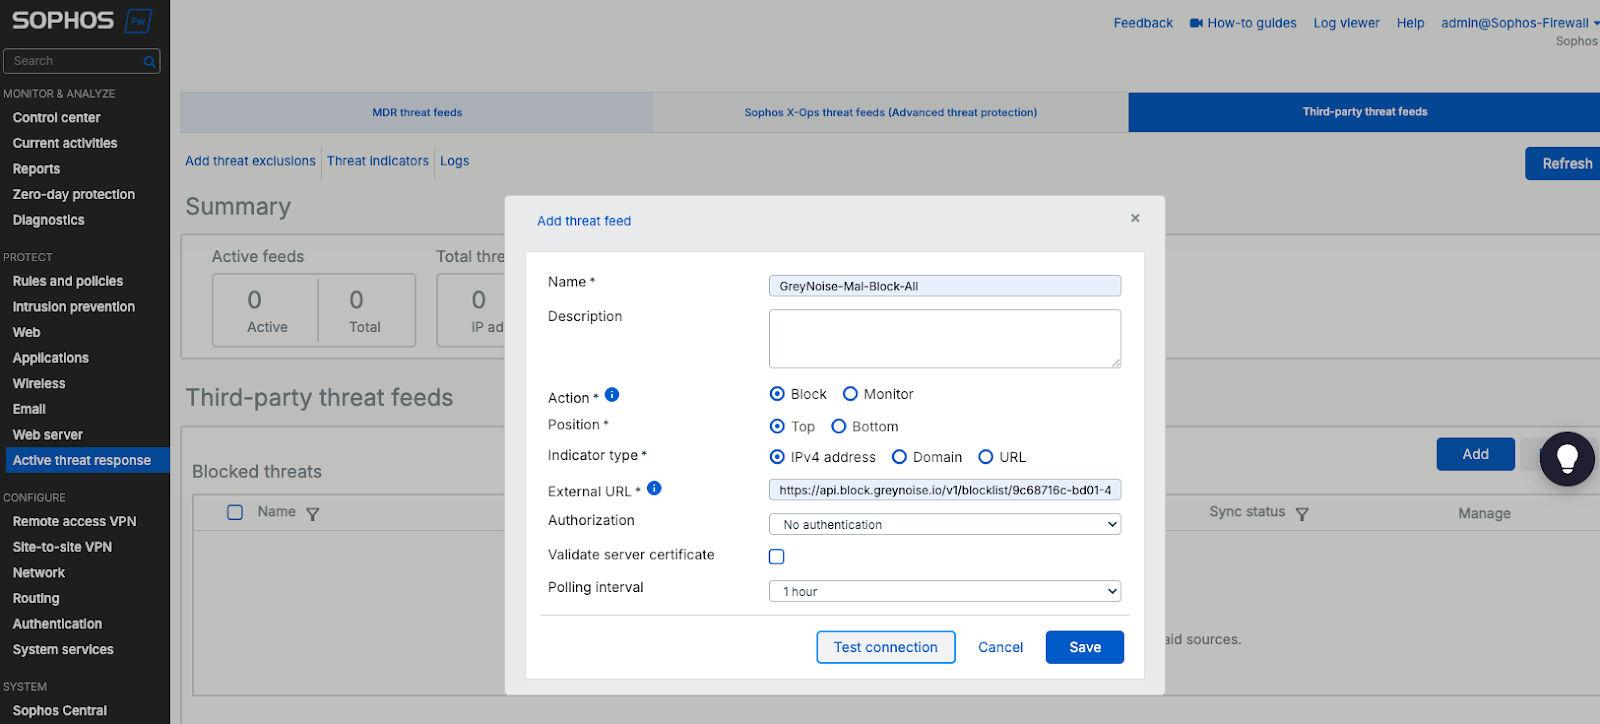Open Feedback link in header
Viewport: 1600px width, 724px height.
1143,23
